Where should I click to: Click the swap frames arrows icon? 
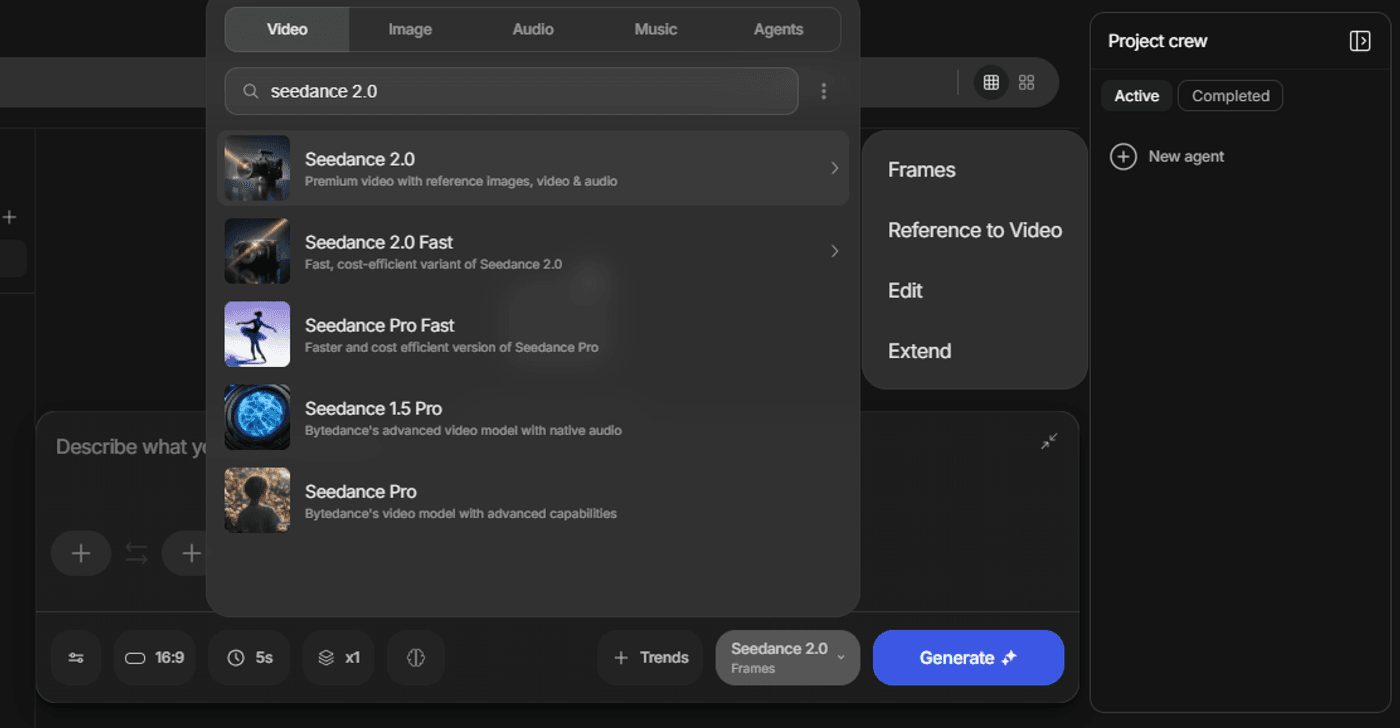click(136, 553)
